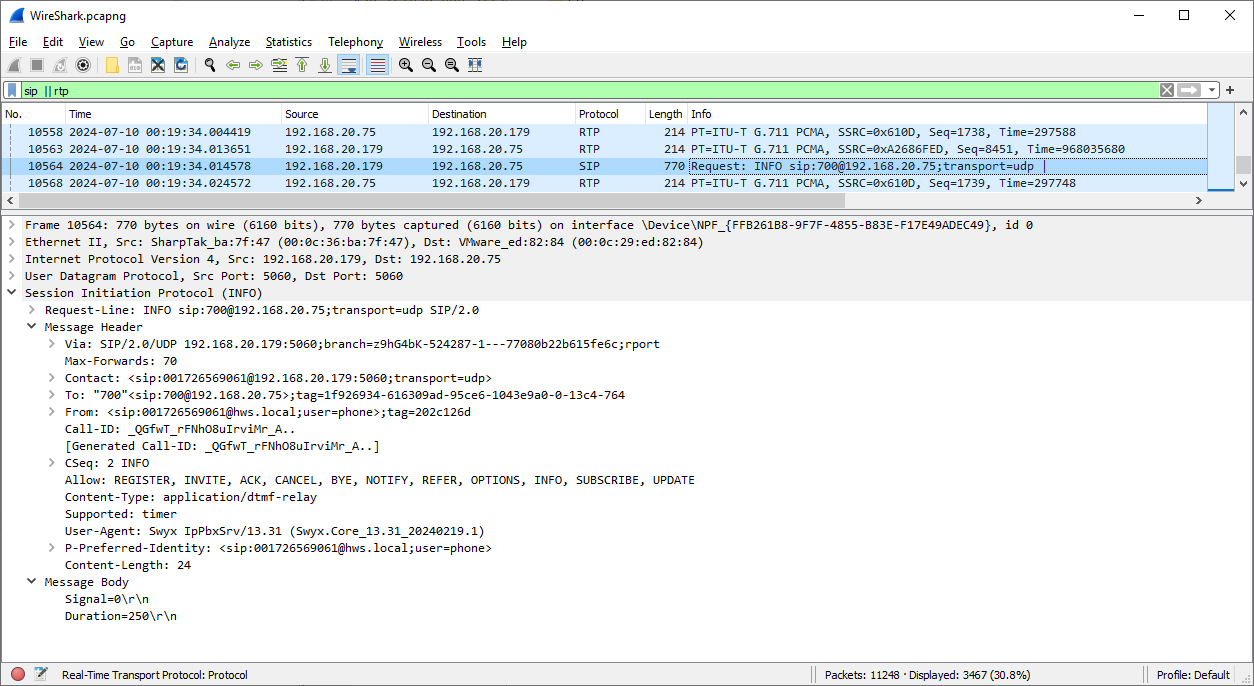The height and width of the screenshot is (686, 1254).
Task: Expand the Ethernet II tree row
Action: click(x=12, y=242)
